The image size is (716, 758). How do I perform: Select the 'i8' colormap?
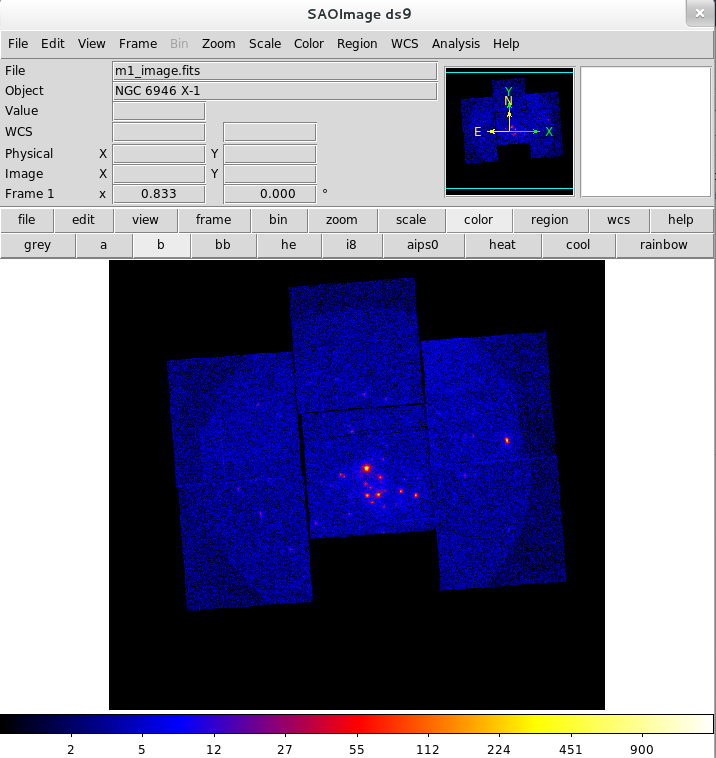351,245
